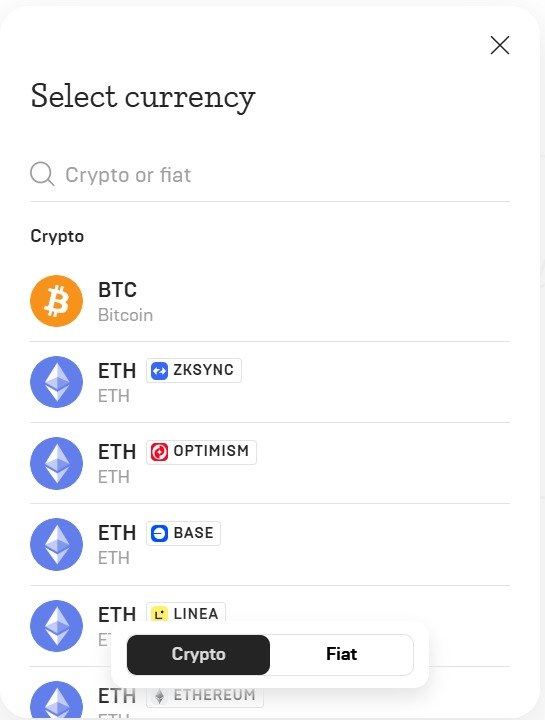Viewport: 545px width, 720px height.
Task: Switch to the Fiat toggle option
Action: click(342, 654)
